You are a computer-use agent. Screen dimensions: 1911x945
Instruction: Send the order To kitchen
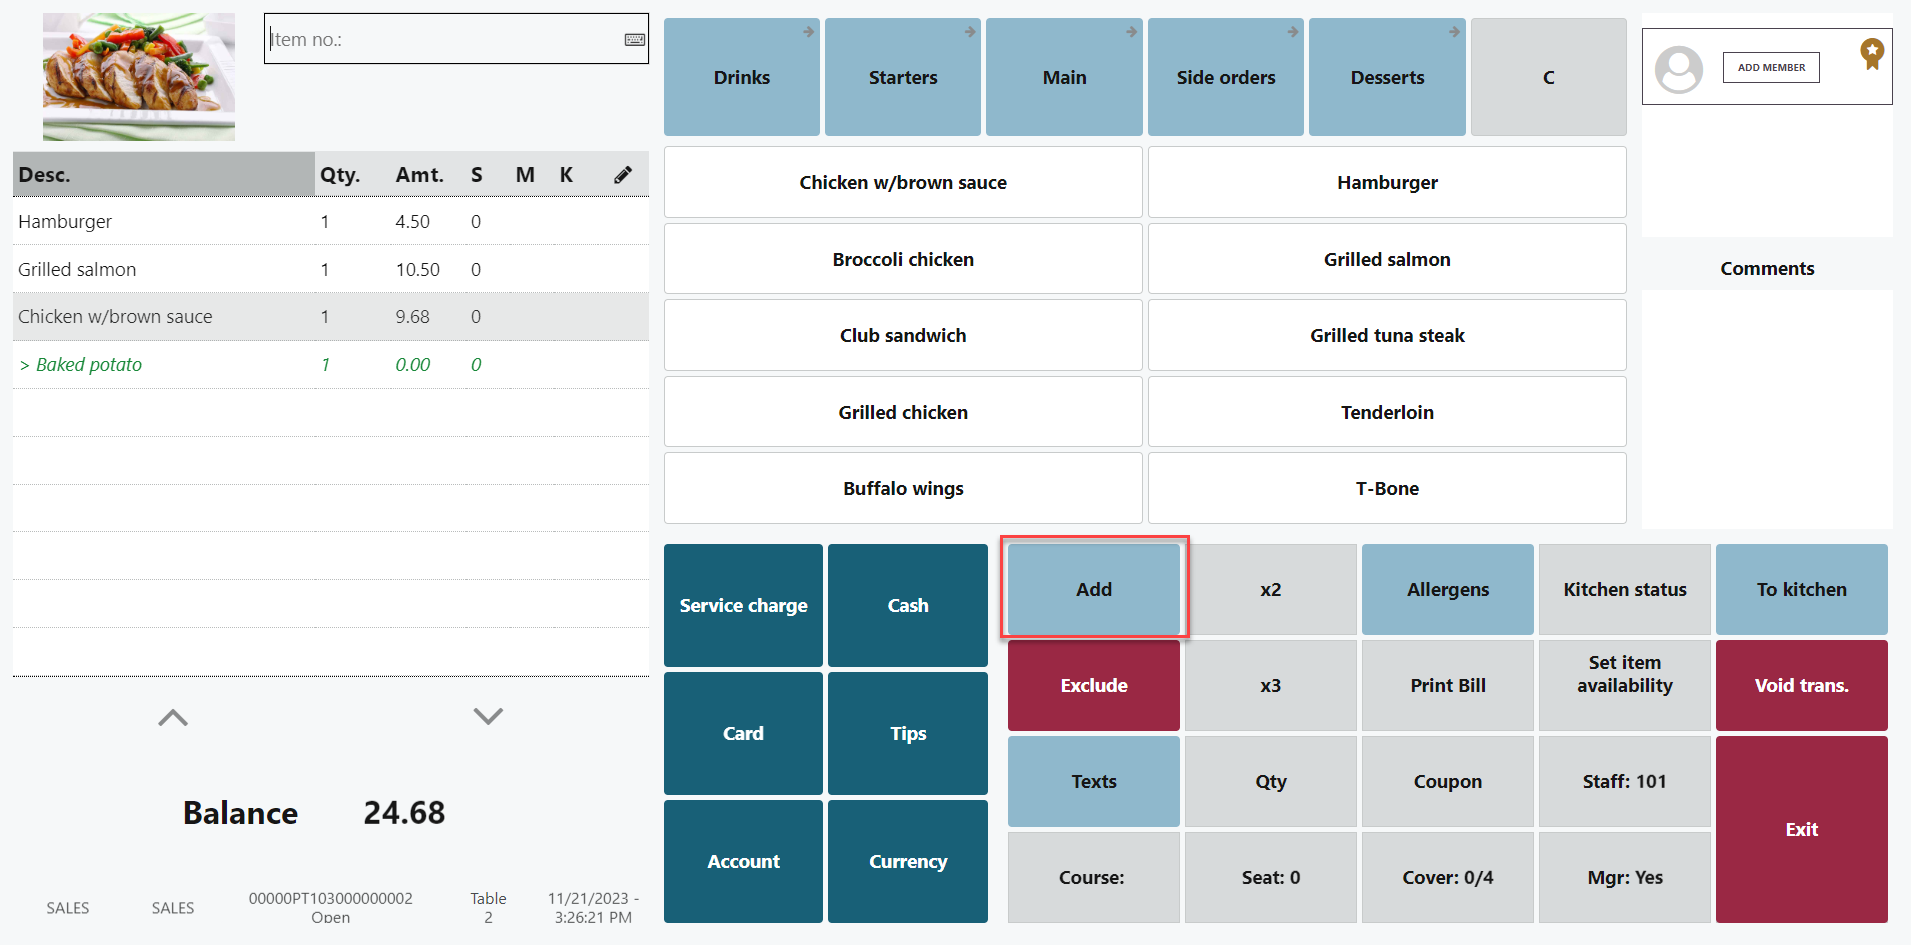point(1800,590)
